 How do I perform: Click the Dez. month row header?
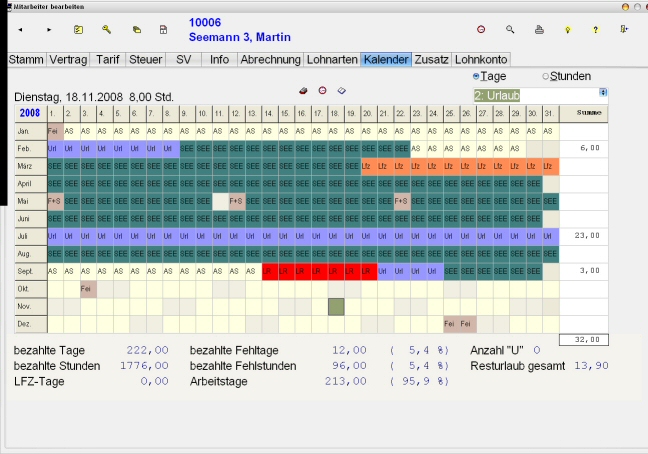point(31,324)
